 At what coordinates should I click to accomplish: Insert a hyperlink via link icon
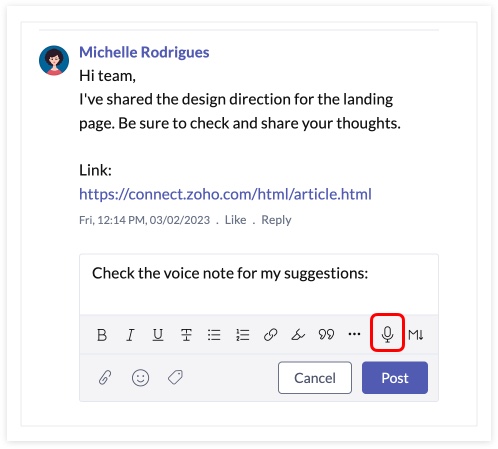click(270, 334)
